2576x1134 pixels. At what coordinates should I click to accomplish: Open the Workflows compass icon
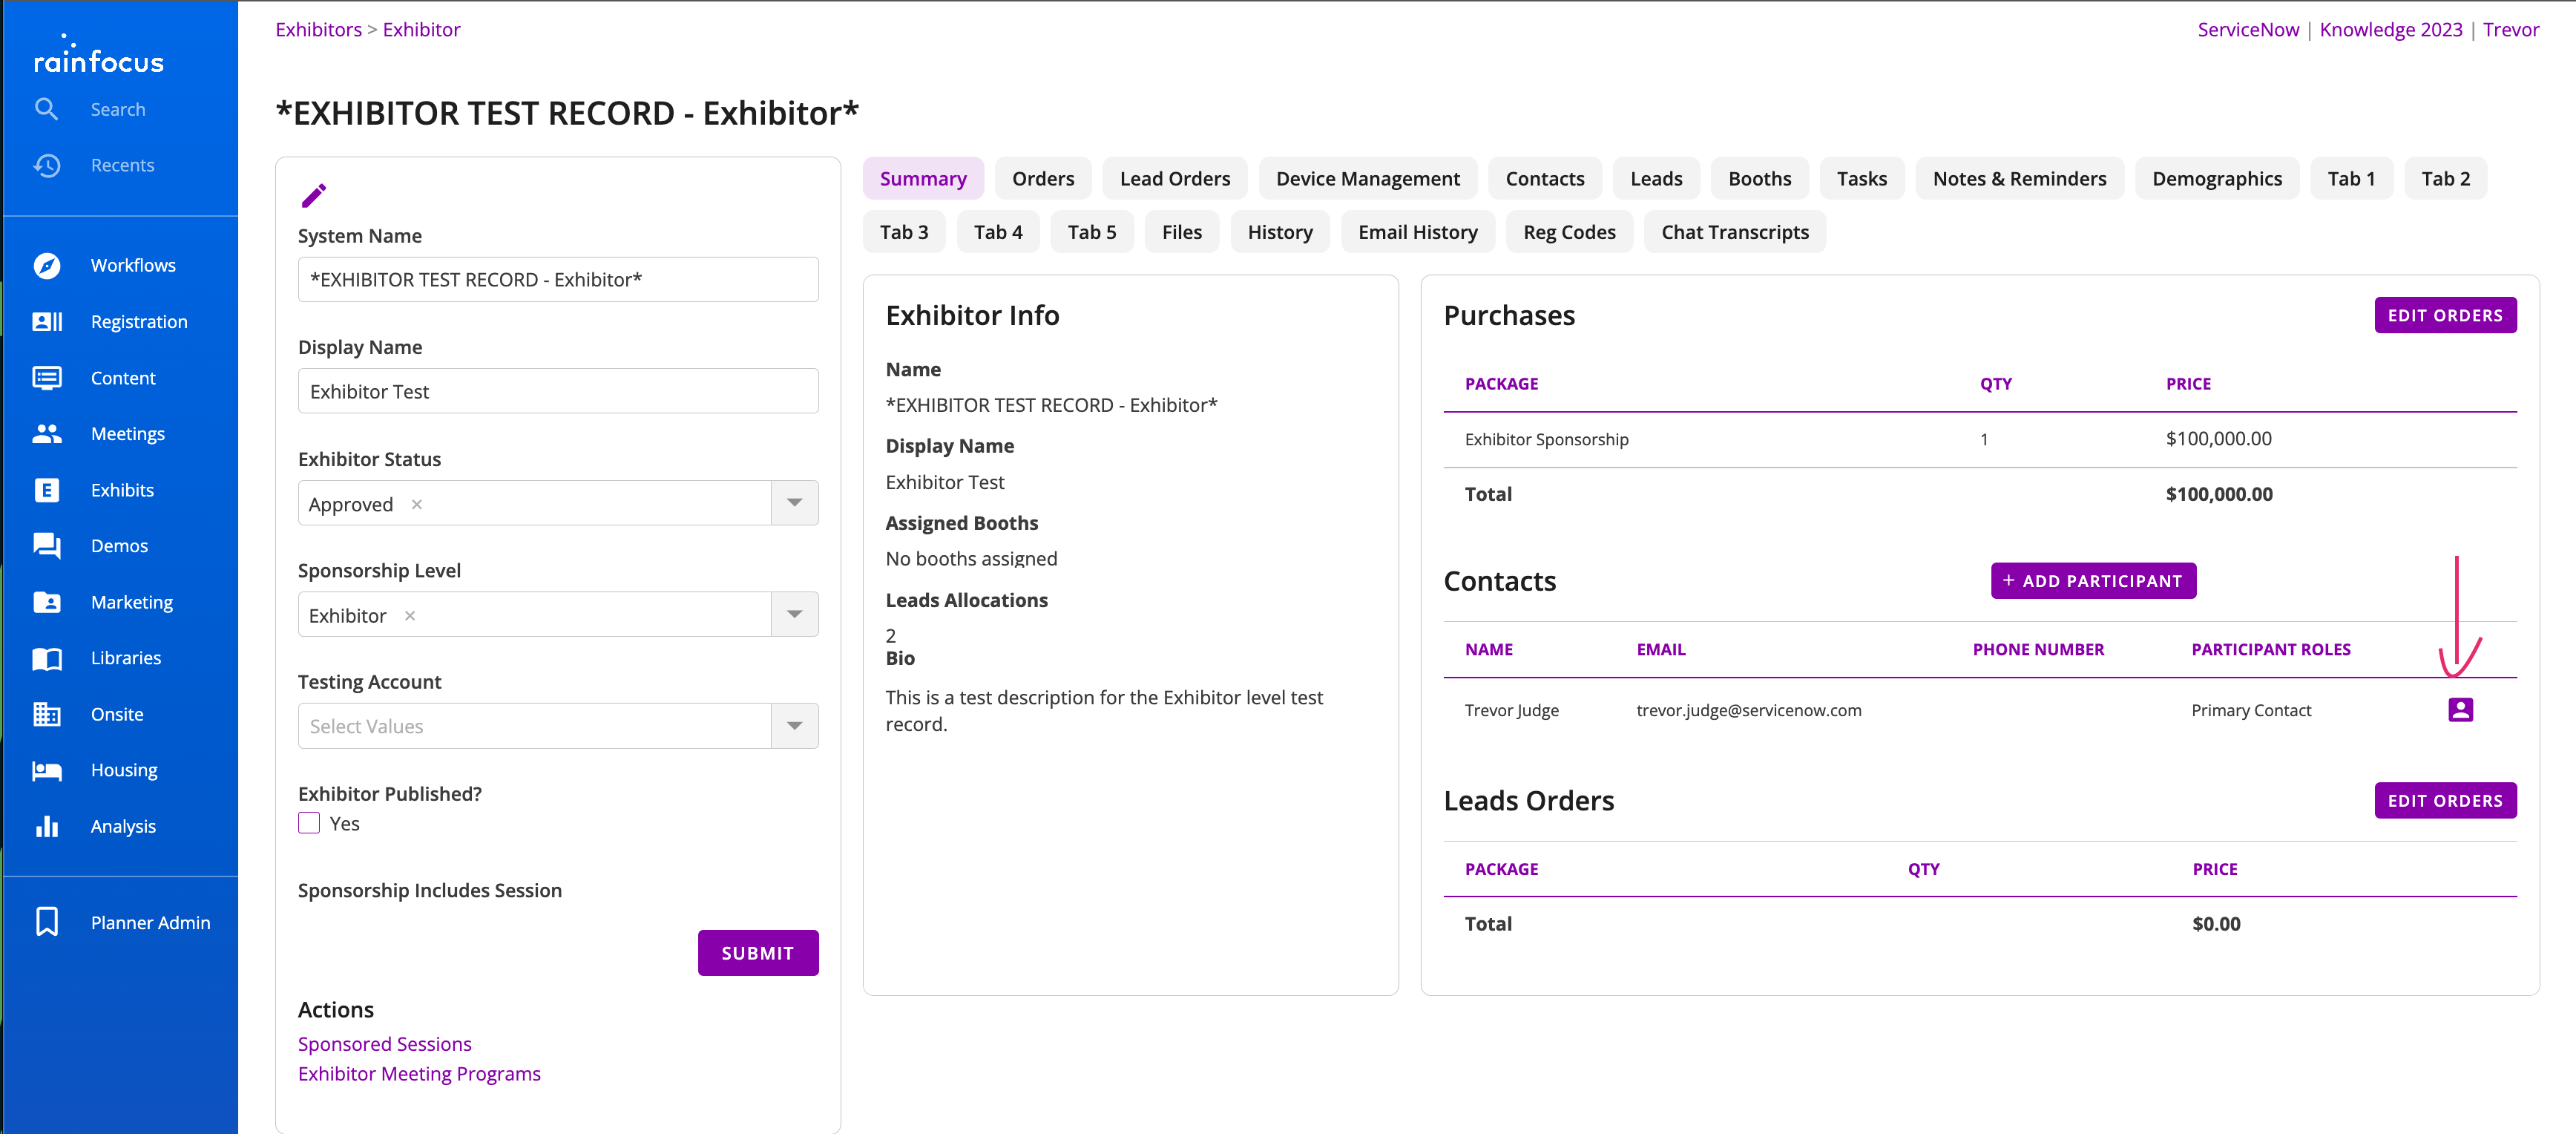tap(47, 265)
